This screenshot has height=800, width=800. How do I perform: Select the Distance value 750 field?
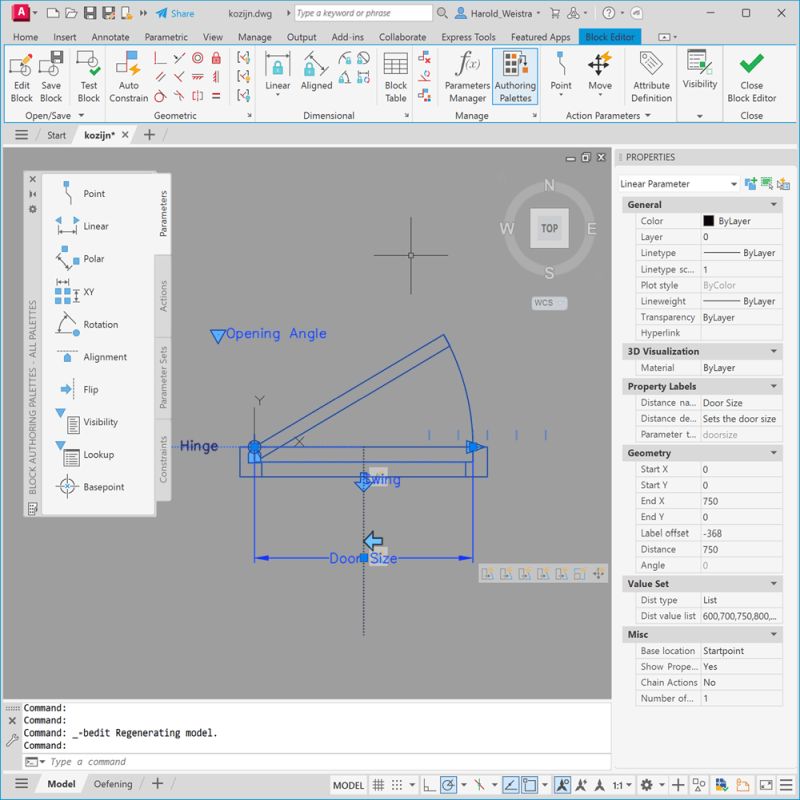pos(741,549)
